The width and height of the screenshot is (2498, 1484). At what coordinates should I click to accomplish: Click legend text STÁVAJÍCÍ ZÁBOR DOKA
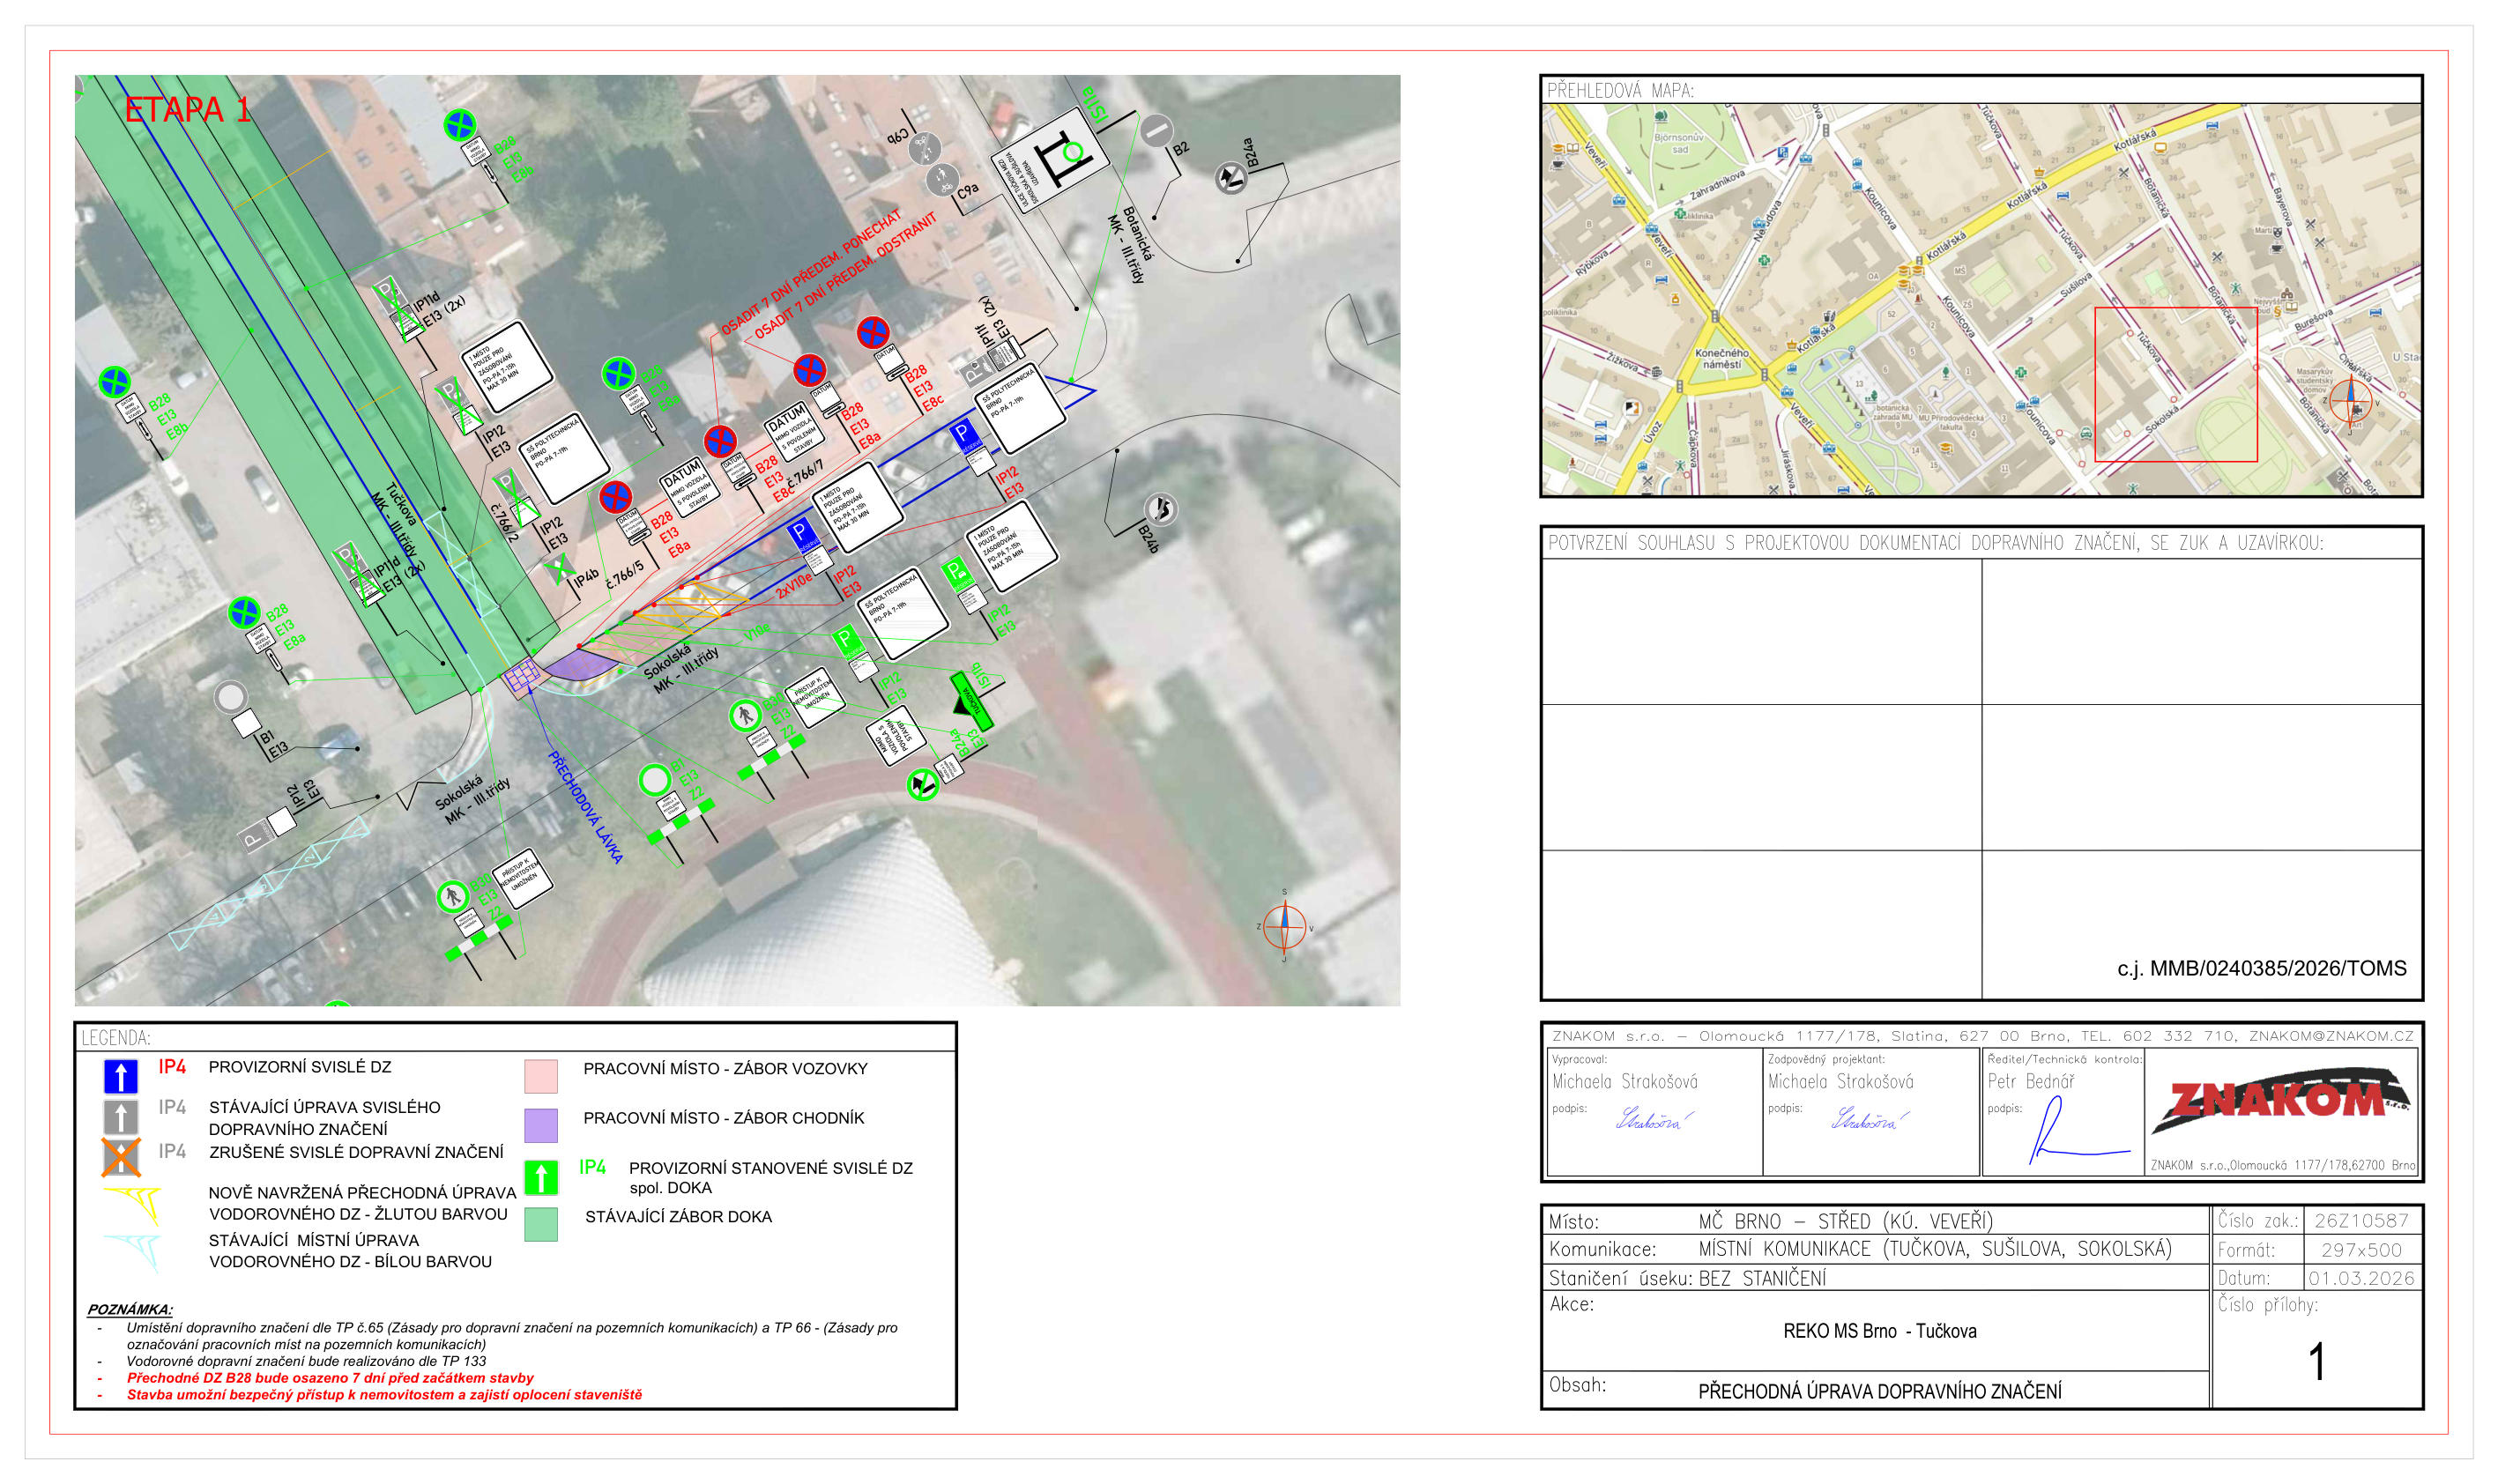(679, 1217)
